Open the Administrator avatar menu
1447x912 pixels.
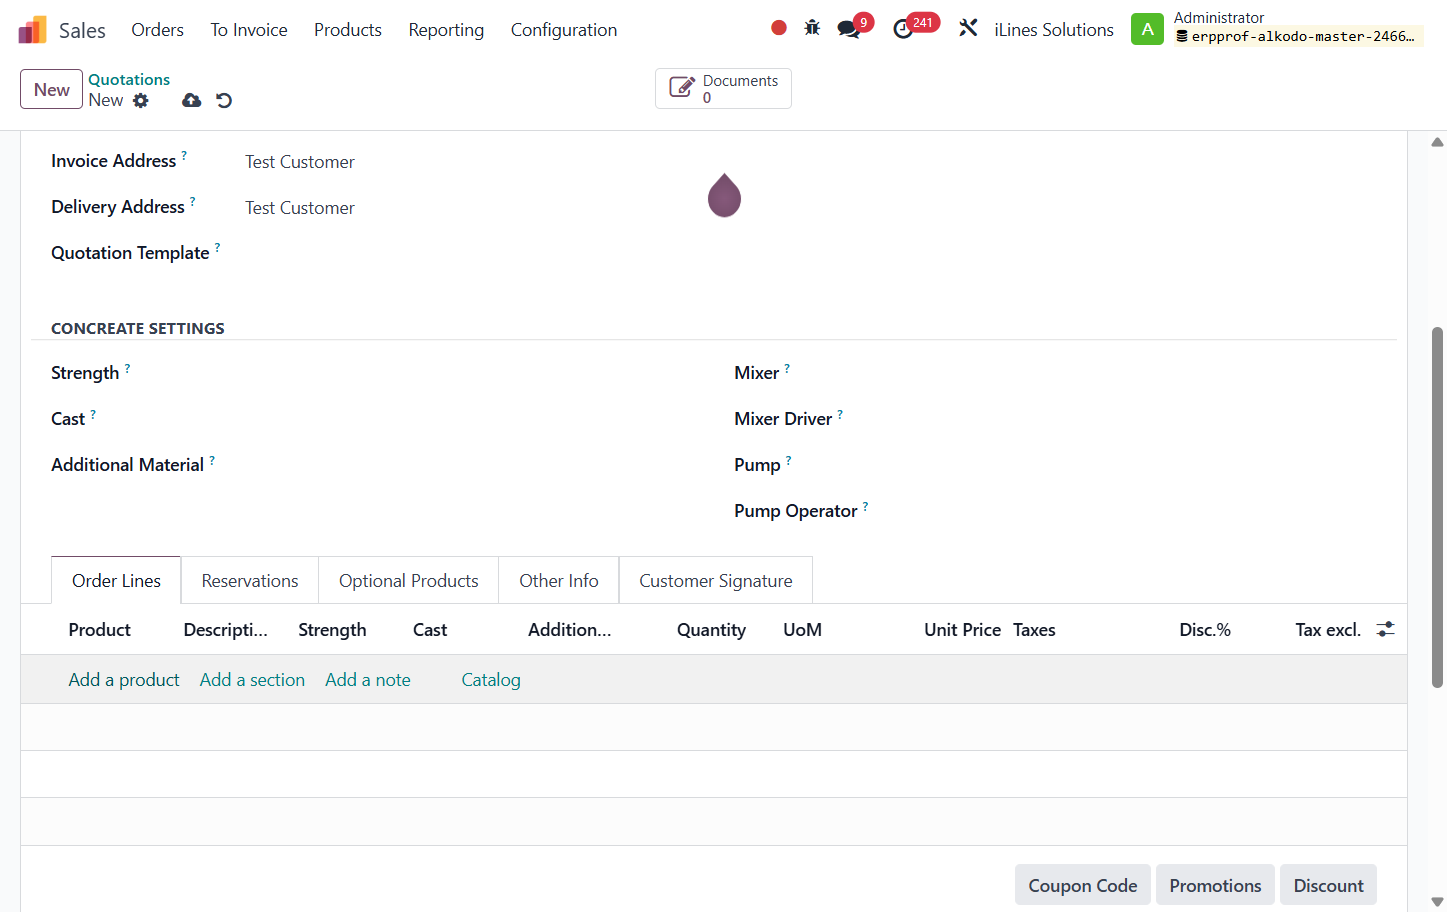1147,29
